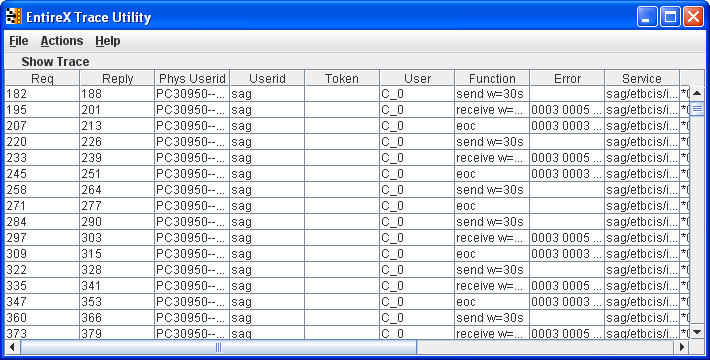Click the Error column header
The image size is (710, 360).
[567, 78]
